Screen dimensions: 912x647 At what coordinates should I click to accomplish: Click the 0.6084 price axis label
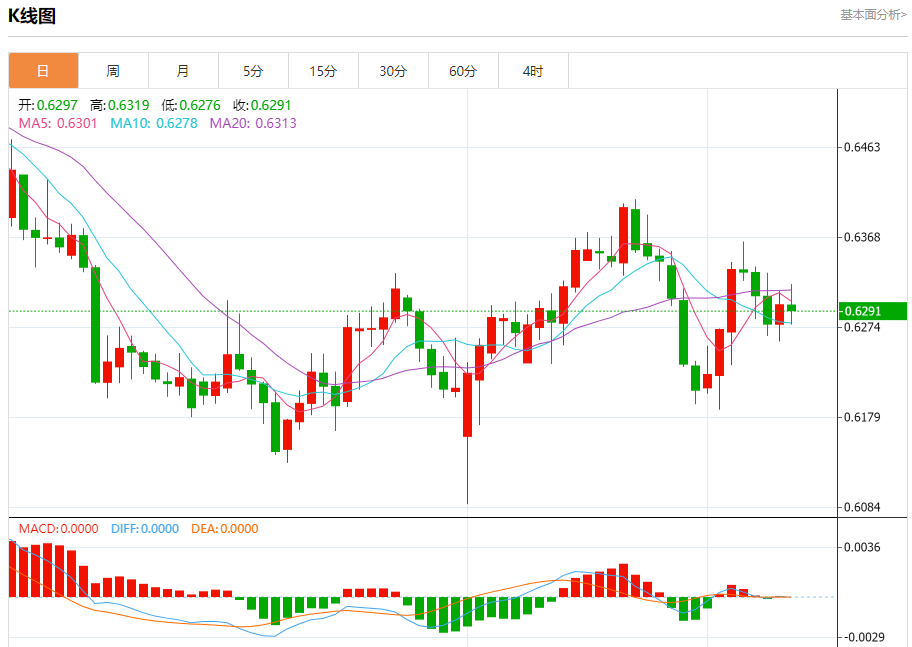coord(862,507)
